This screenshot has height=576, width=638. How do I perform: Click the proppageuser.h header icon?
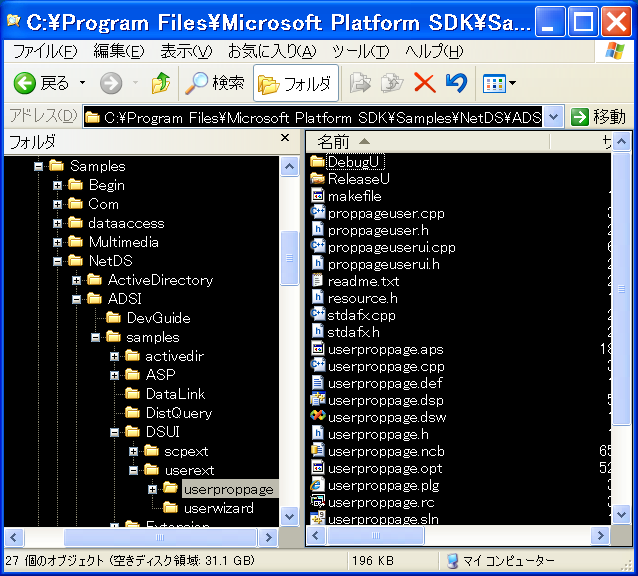(317, 230)
